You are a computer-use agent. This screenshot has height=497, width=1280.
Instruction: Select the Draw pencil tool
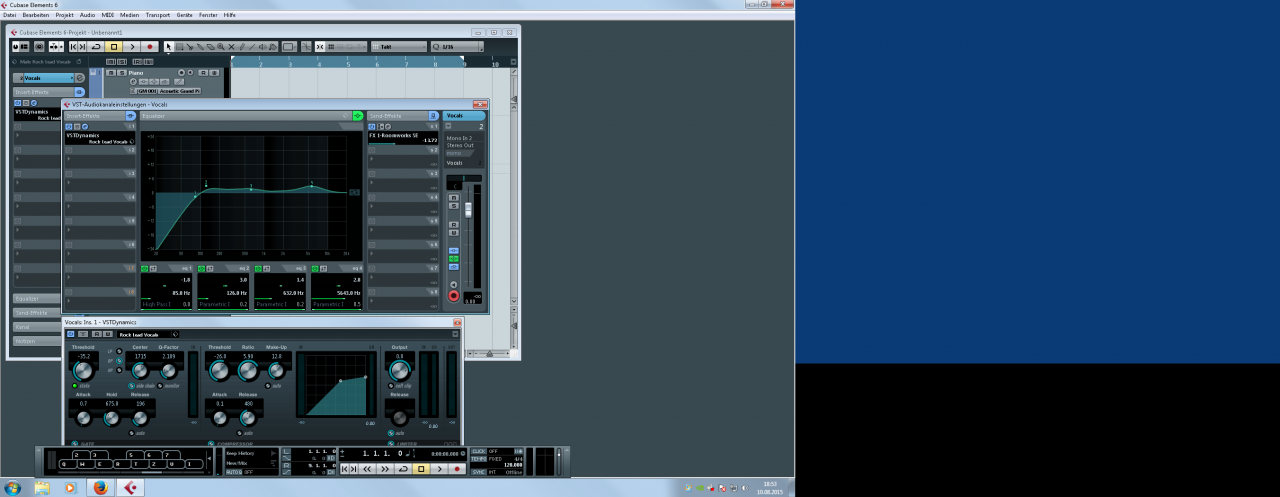242,47
